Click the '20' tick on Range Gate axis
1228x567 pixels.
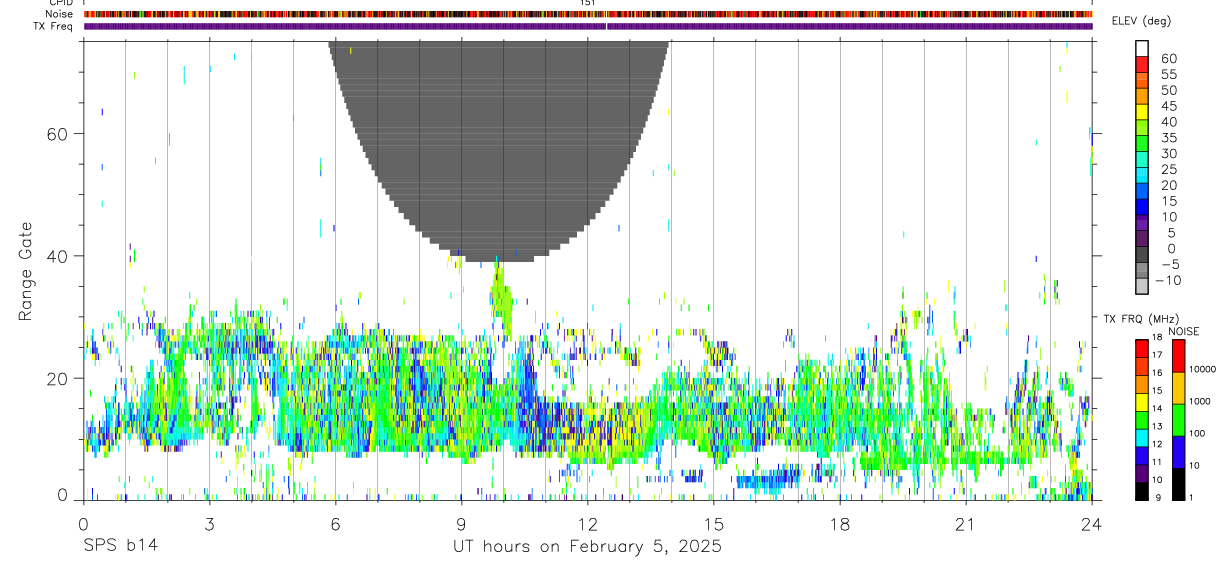55,378
